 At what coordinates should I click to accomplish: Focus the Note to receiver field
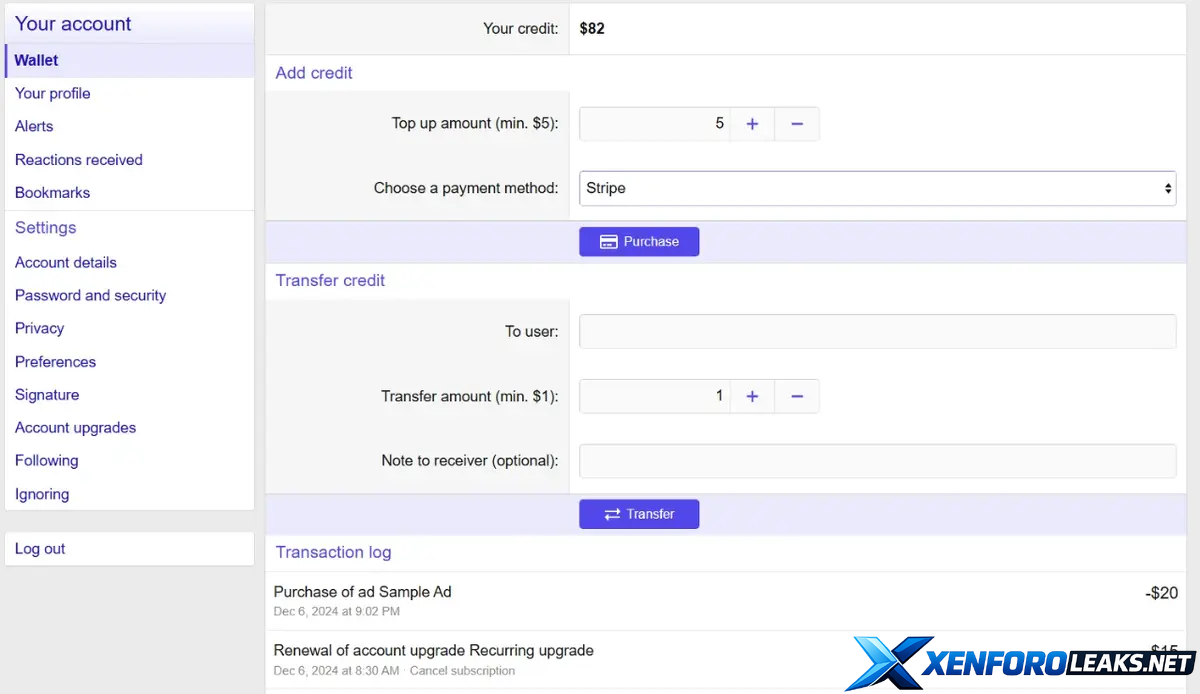pos(877,461)
